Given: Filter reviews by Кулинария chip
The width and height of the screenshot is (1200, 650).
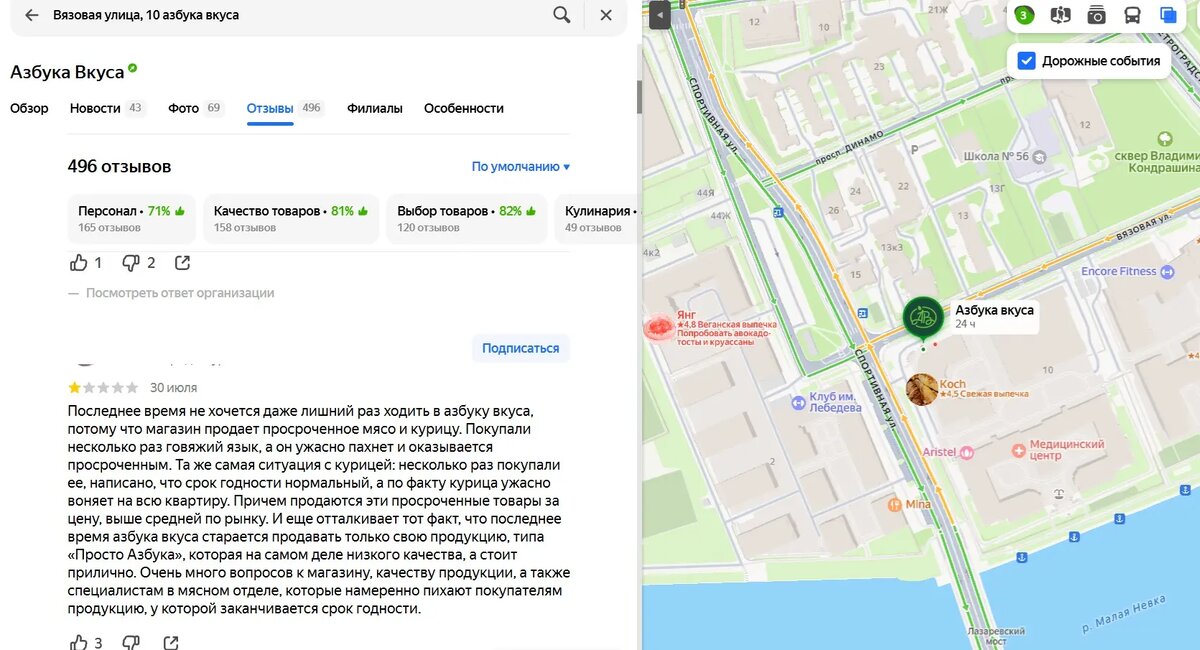Looking at the screenshot, I should 597,219.
